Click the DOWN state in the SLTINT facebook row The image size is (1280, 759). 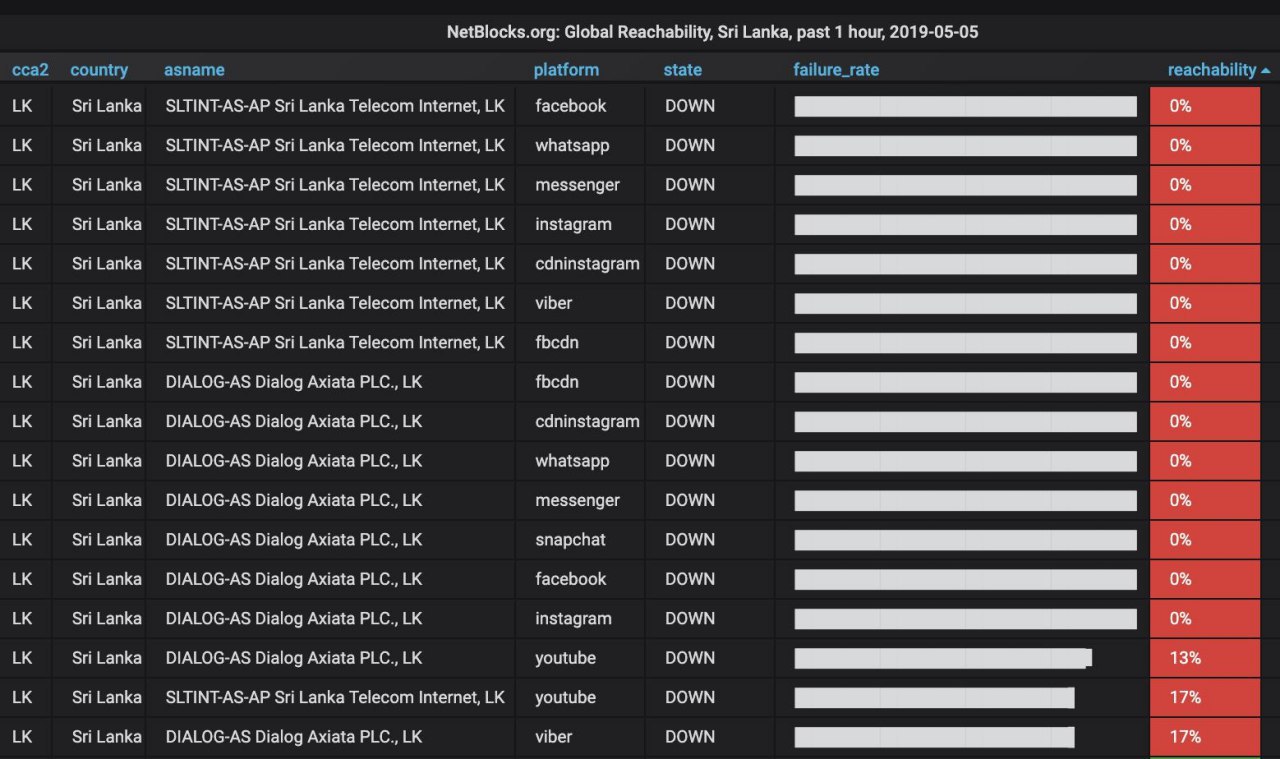690,106
